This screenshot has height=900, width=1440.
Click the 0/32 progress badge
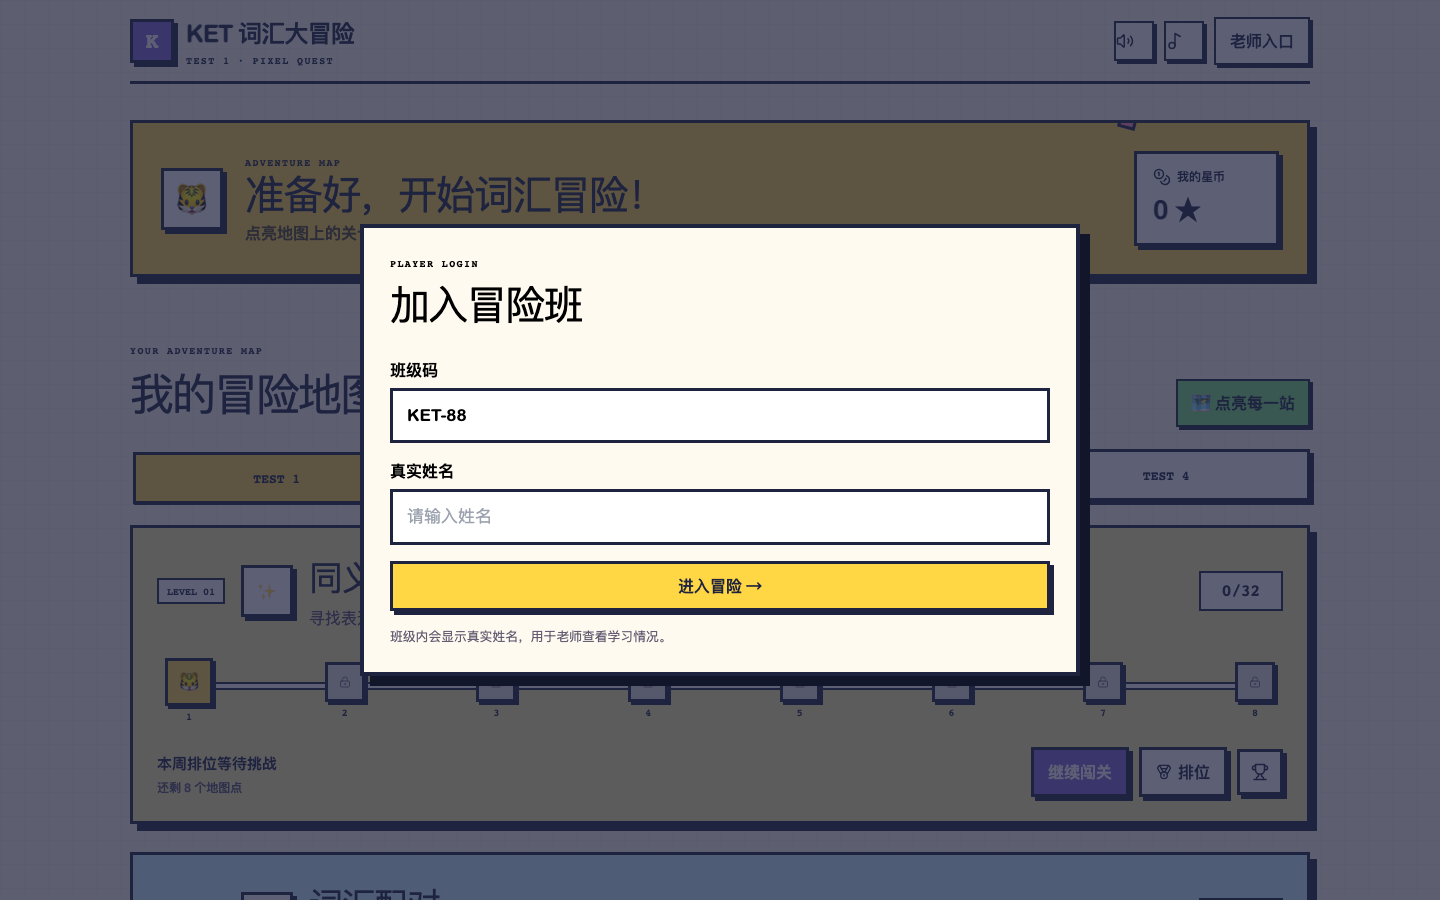[x=1241, y=591]
